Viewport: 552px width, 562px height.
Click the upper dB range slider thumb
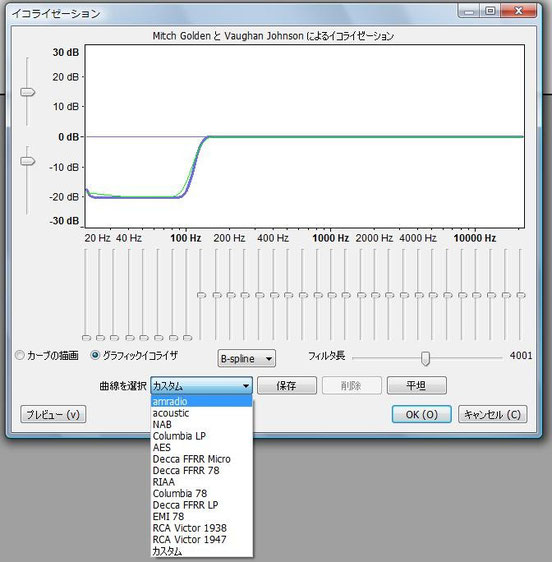pos(28,92)
